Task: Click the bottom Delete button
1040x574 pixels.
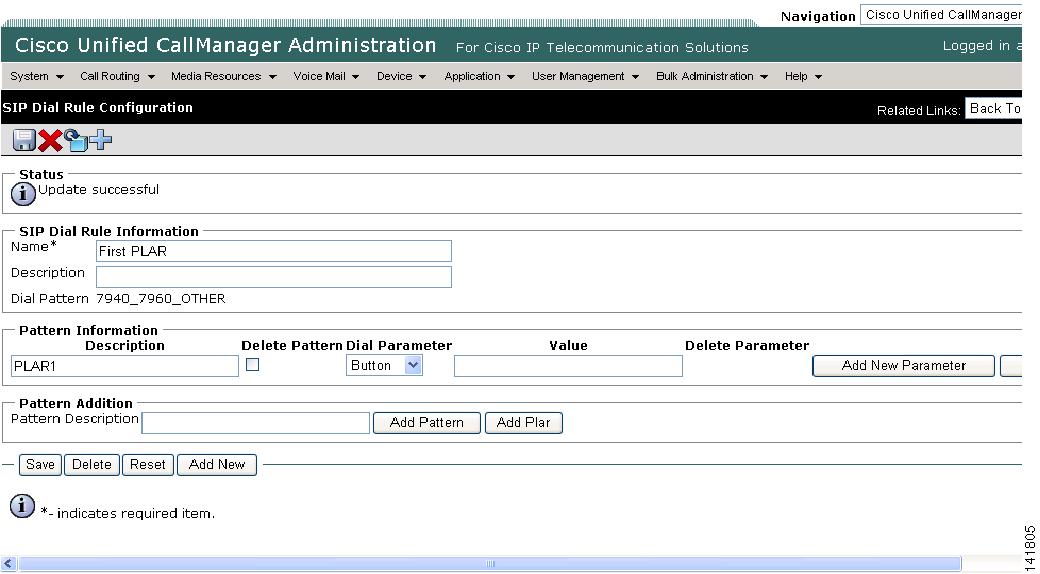Action: click(x=92, y=465)
